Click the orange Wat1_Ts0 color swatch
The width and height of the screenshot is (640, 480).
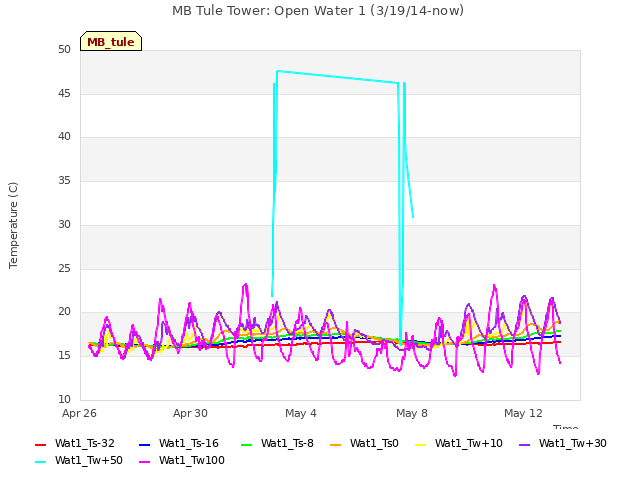pyautogui.click(x=336, y=444)
